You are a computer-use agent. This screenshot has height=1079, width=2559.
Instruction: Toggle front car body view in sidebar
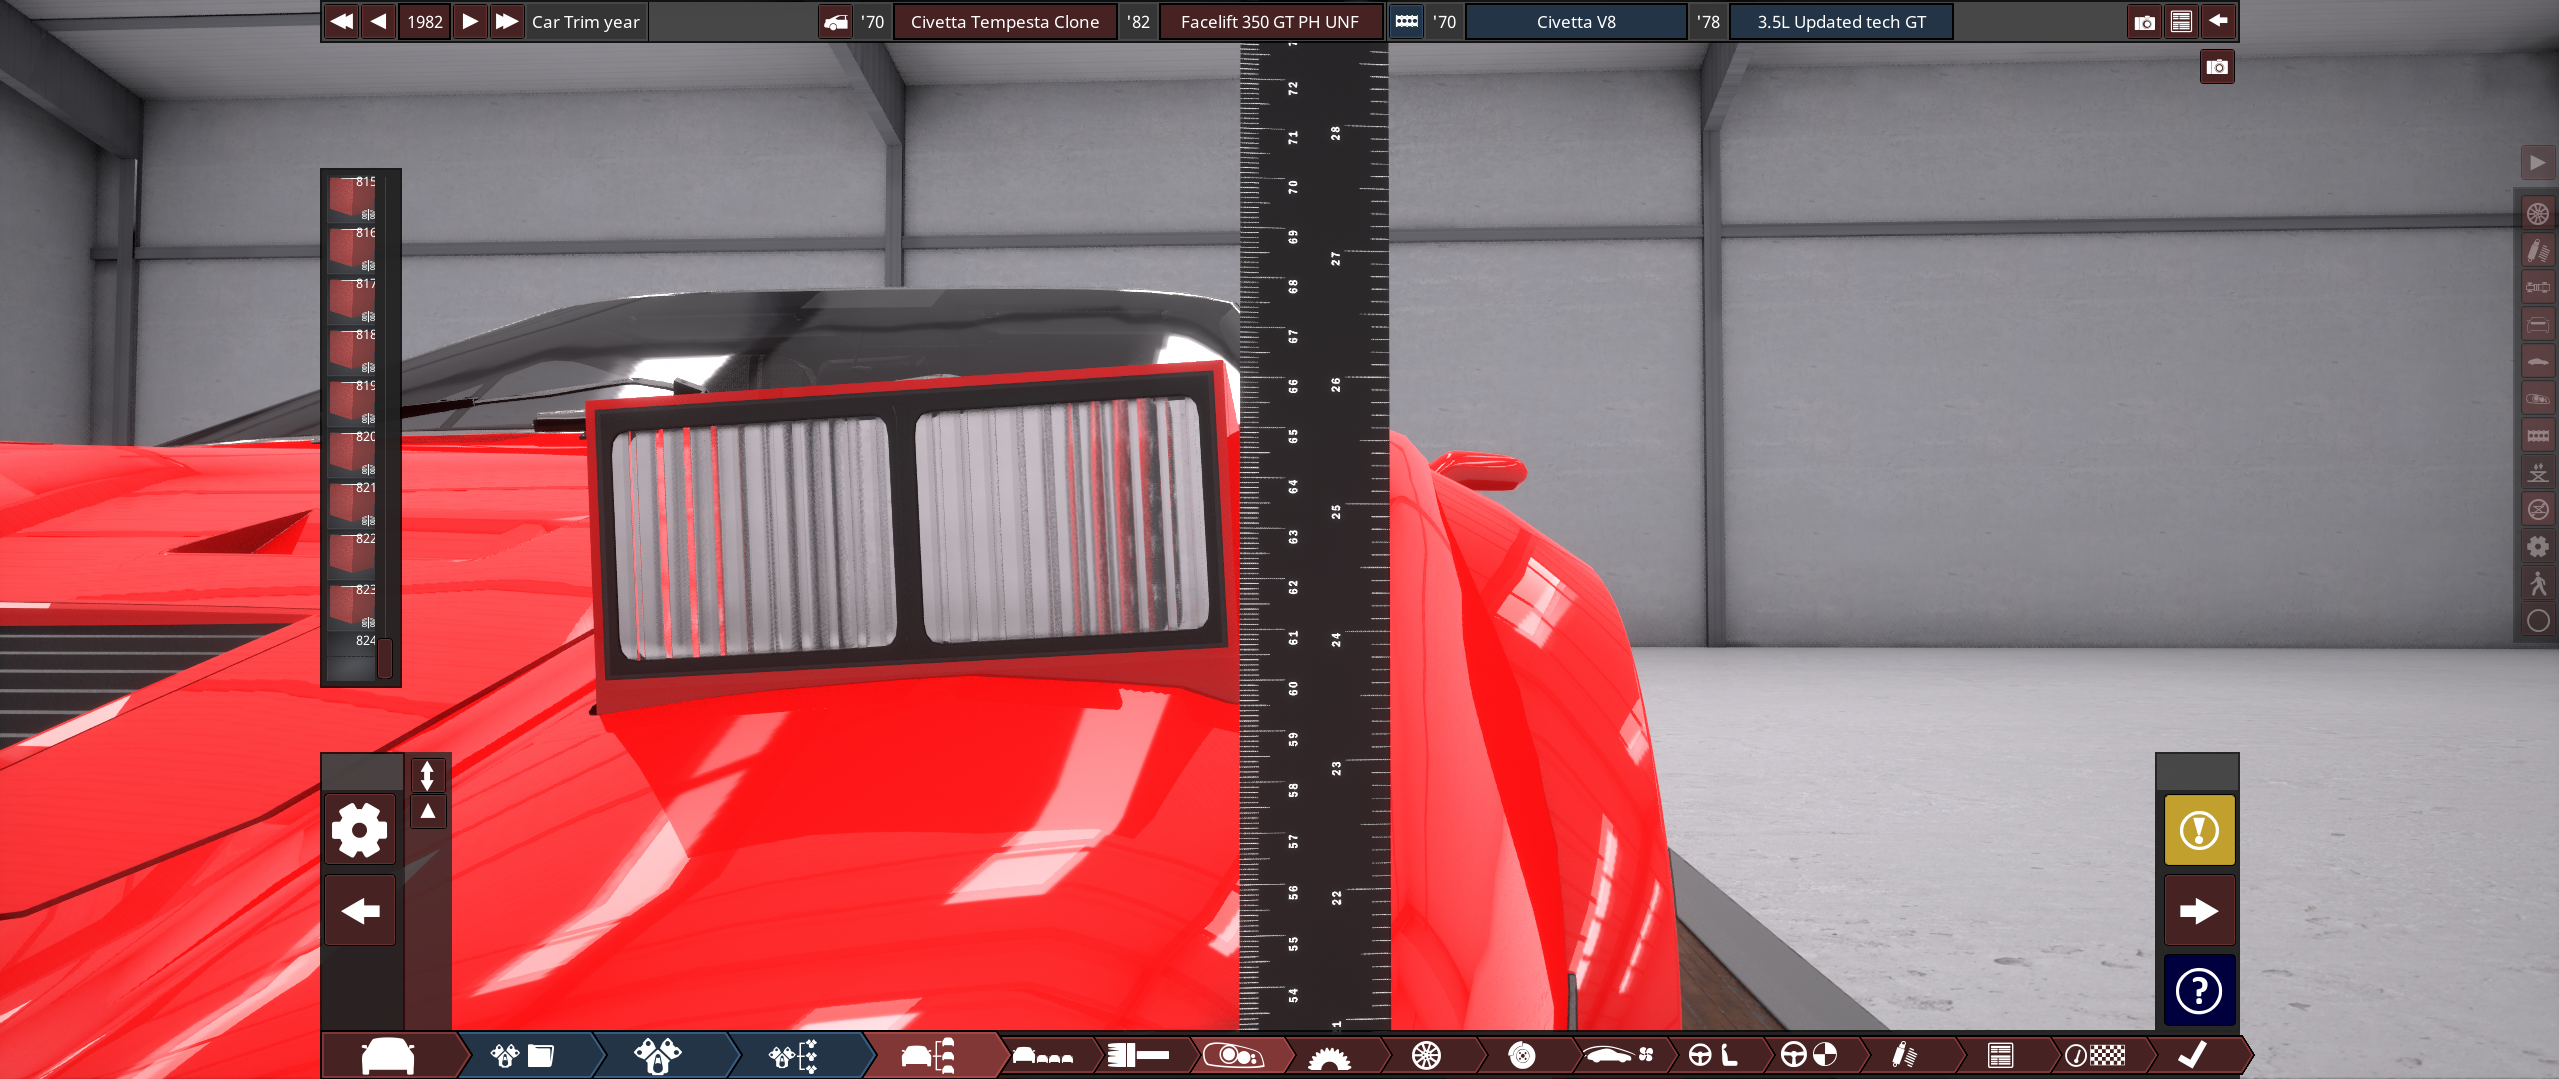[x=2537, y=324]
